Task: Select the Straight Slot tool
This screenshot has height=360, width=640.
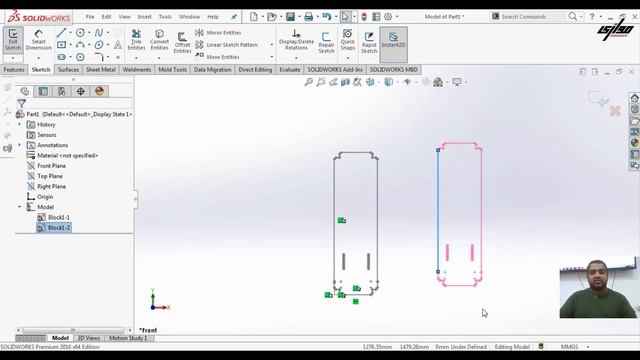Action: (61, 57)
